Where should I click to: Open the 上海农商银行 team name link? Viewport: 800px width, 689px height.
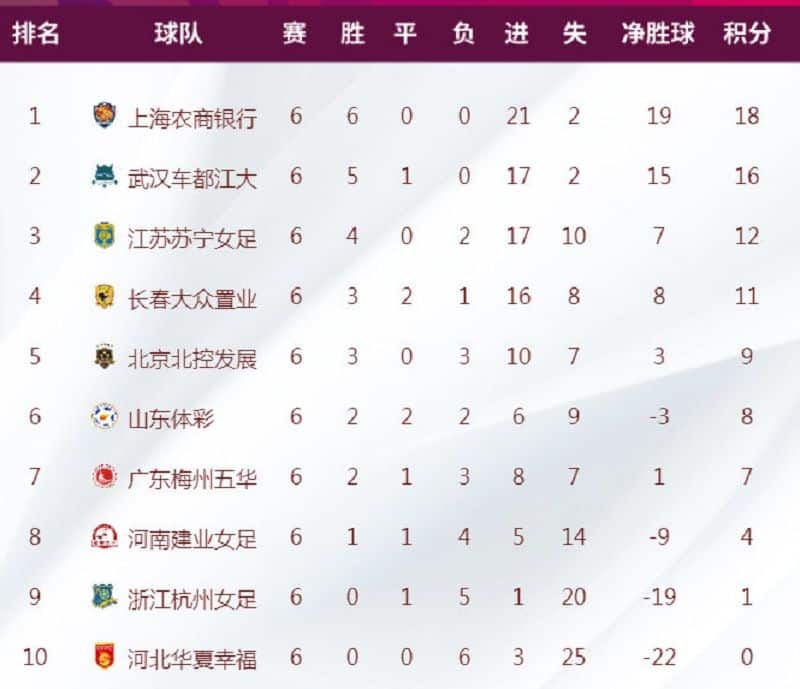click(192, 117)
